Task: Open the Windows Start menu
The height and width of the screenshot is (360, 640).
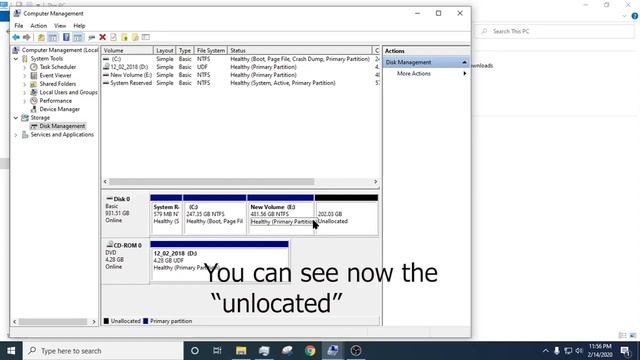Action: pyautogui.click(x=11, y=351)
